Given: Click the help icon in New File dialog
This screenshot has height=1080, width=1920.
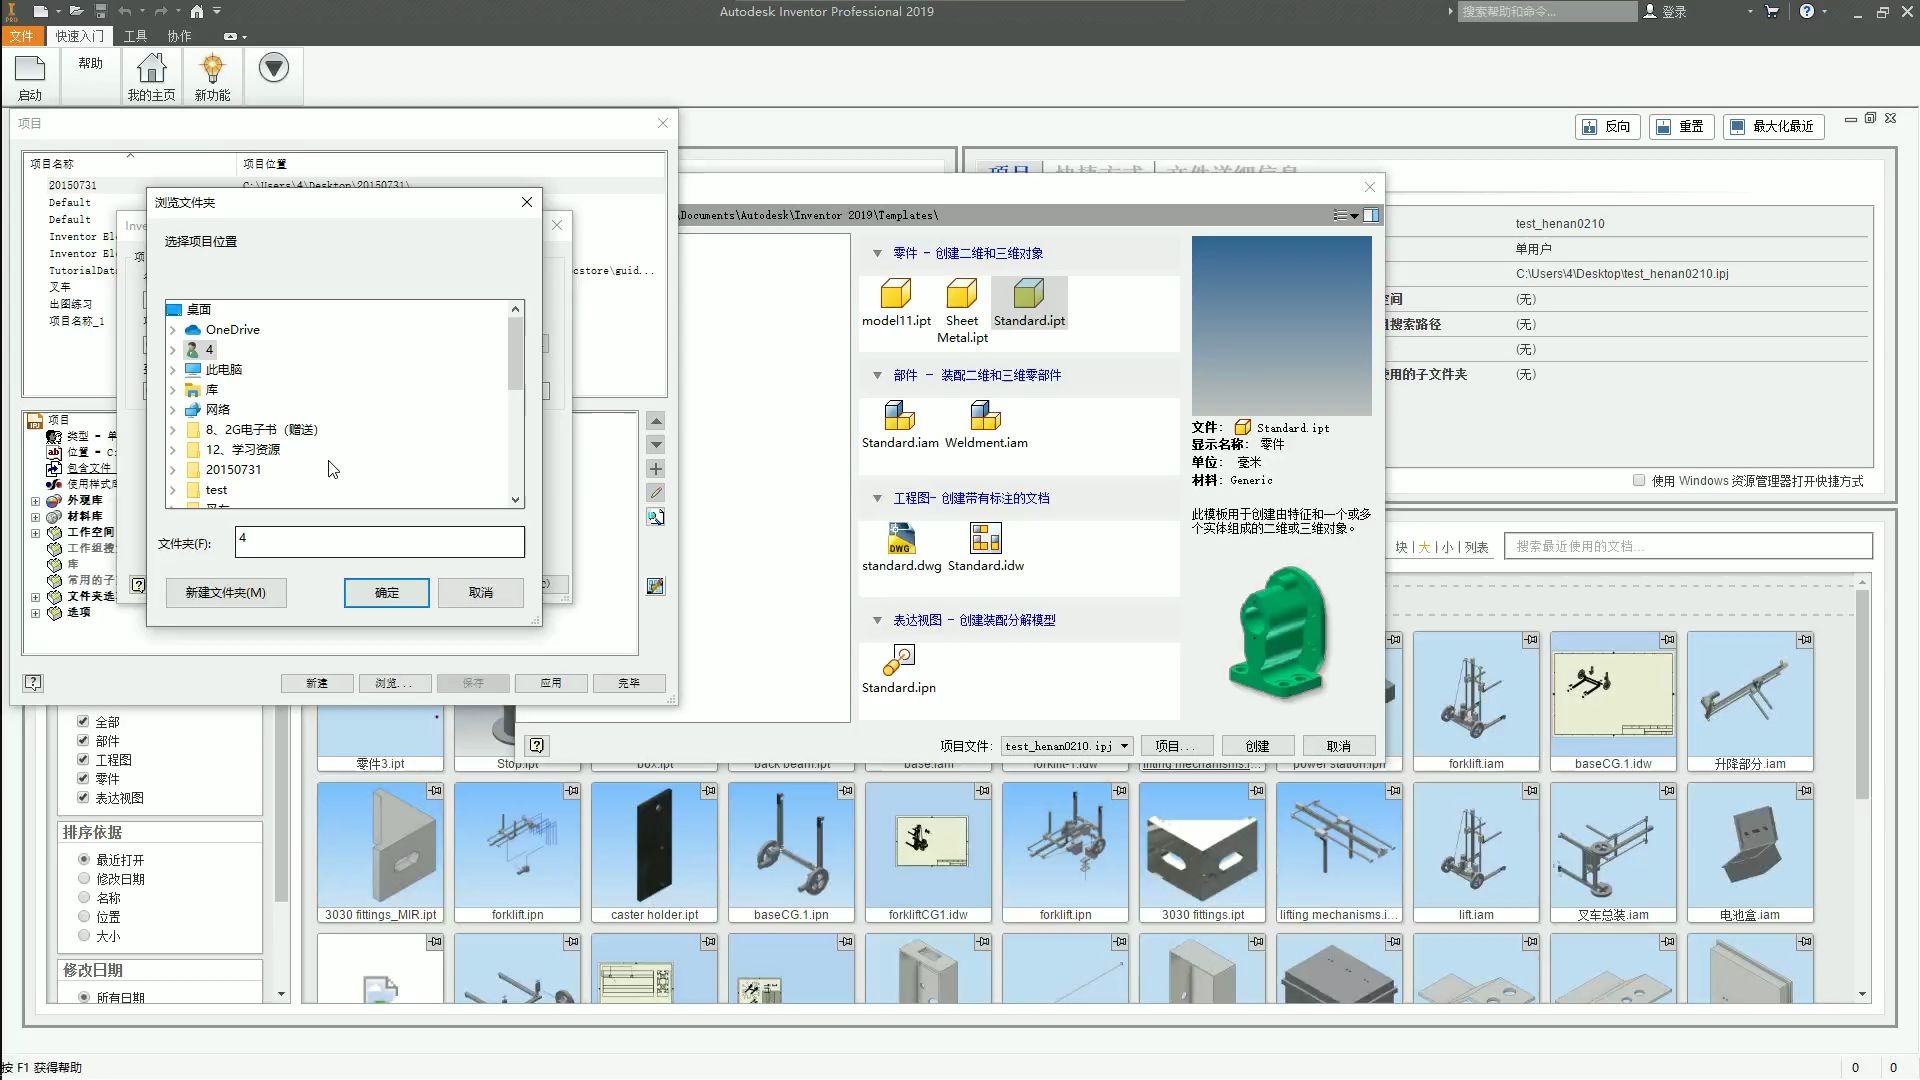Looking at the screenshot, I should tap(537, 745).
